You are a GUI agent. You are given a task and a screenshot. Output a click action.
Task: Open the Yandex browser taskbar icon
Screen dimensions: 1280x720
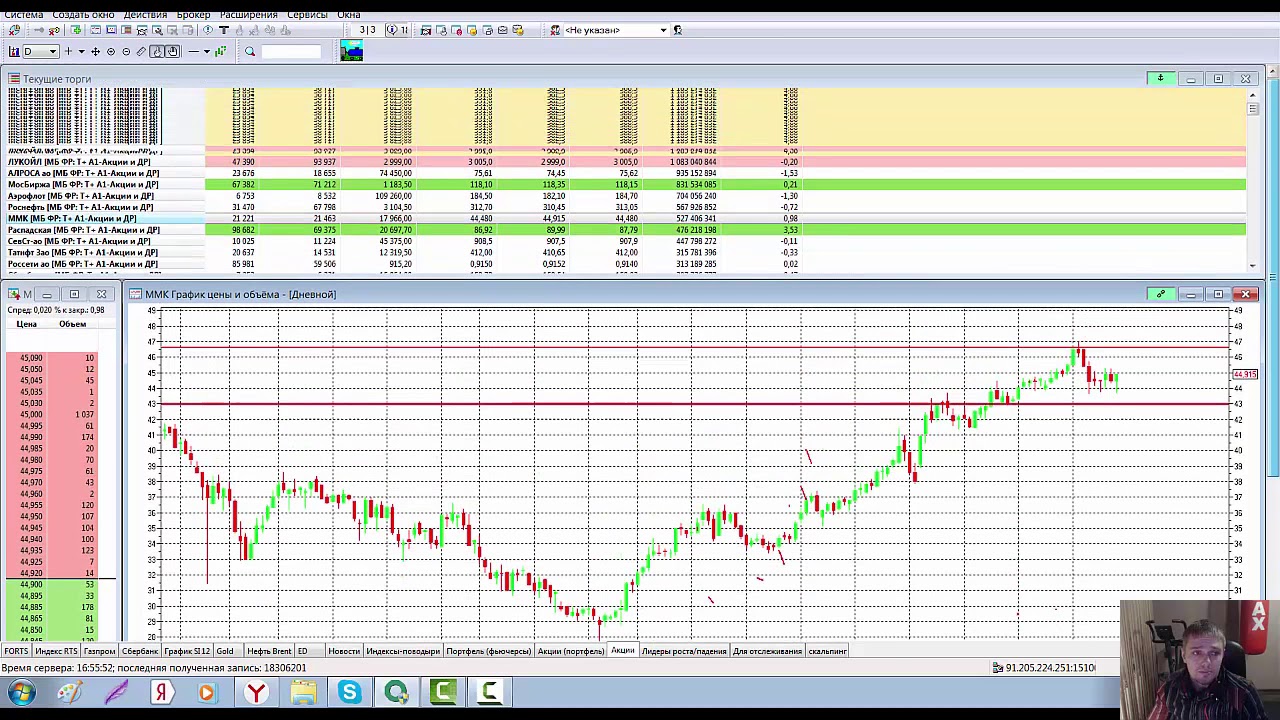[257, 692]
